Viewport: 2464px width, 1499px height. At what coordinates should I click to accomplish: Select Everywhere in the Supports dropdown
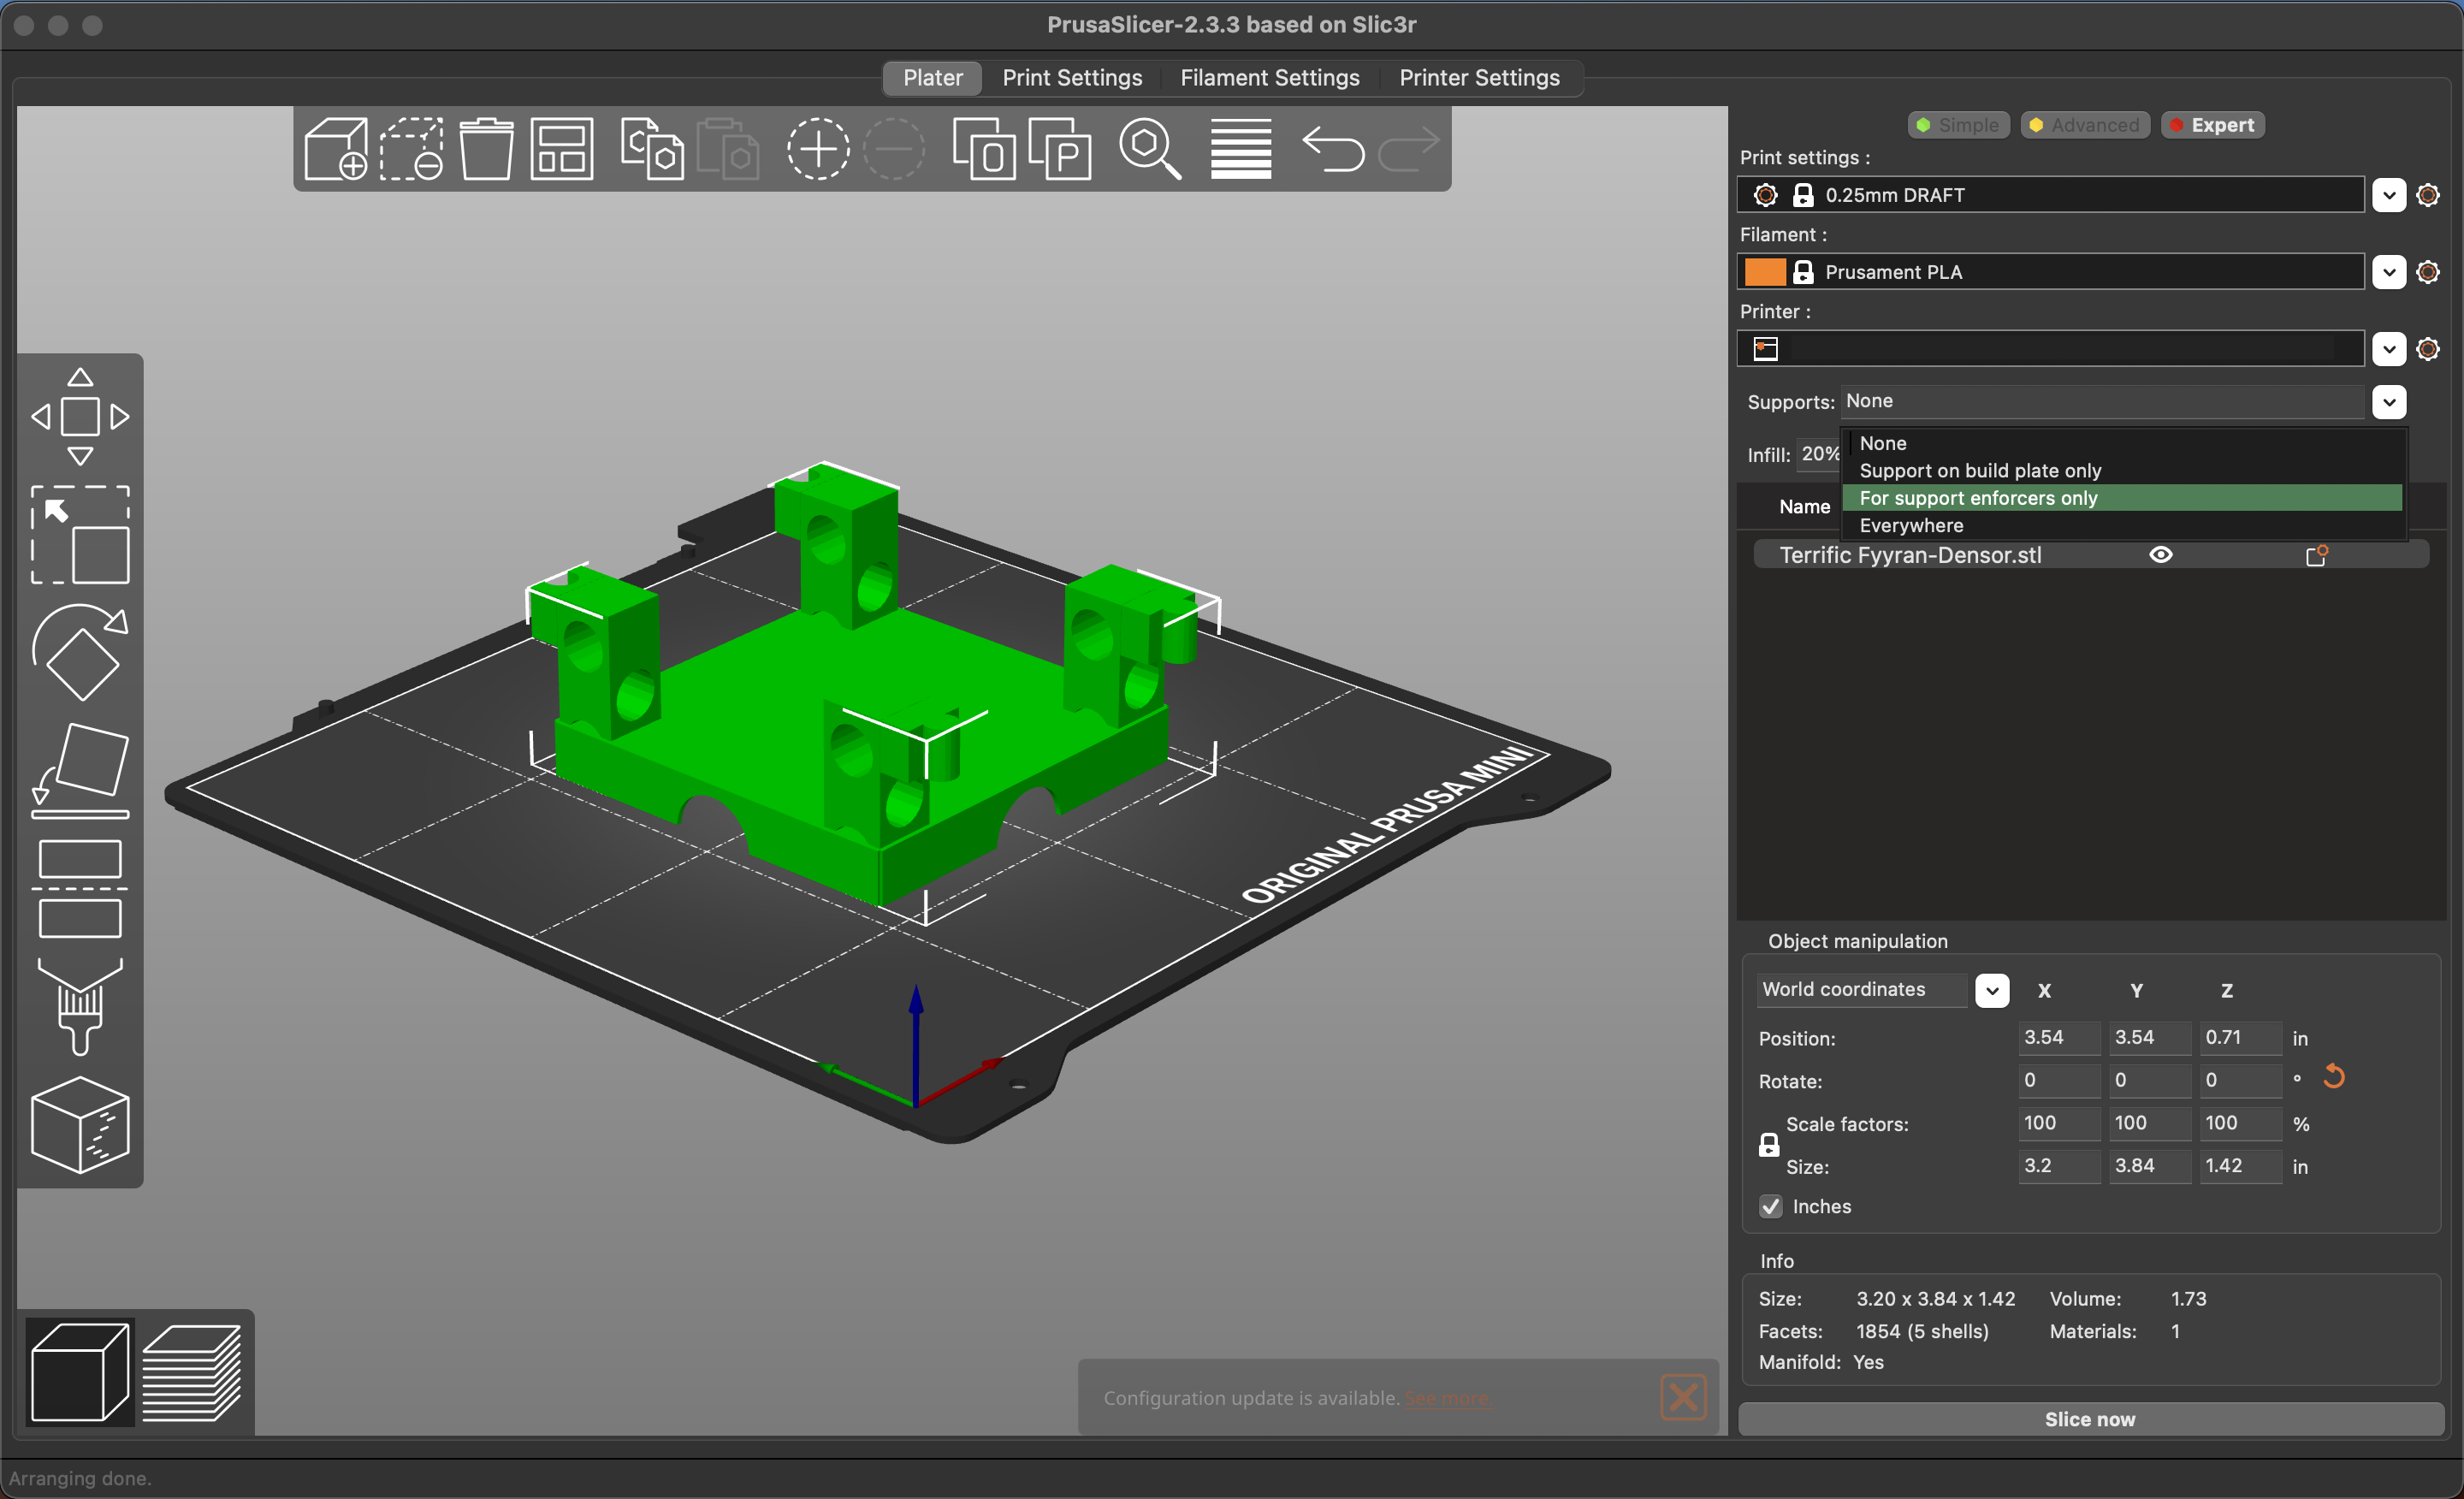click(x=1911, y=525)
